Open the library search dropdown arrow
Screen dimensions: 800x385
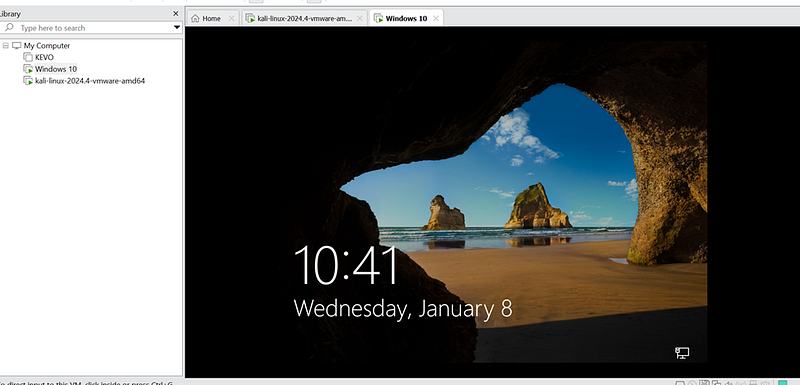177,28
